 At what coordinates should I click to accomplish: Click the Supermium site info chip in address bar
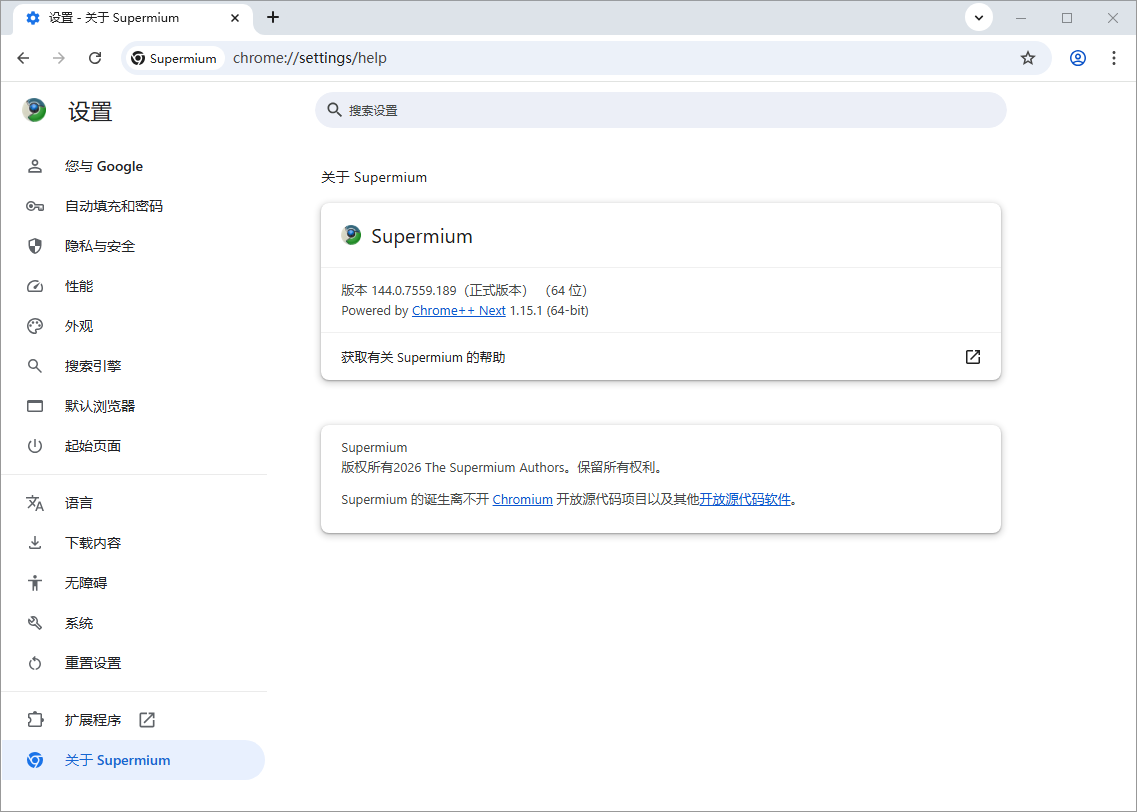(174, 58)
